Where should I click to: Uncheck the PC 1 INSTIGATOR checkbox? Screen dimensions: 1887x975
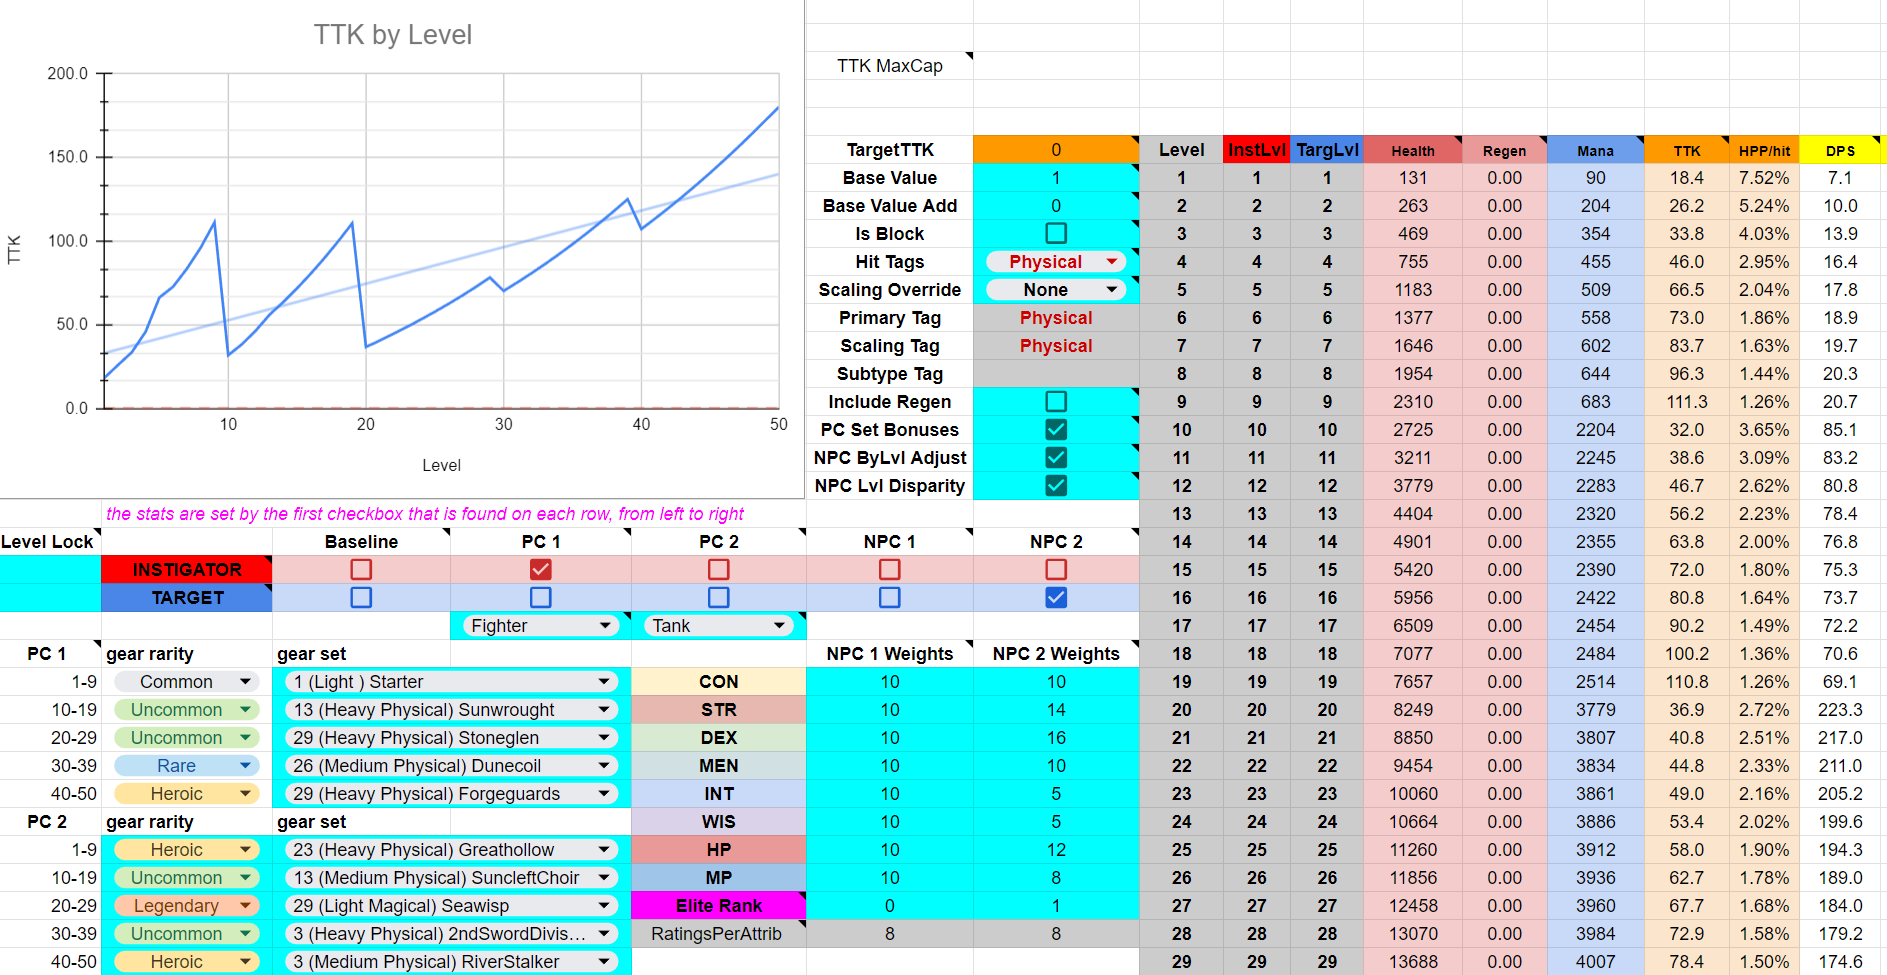(x=540, y=569)
